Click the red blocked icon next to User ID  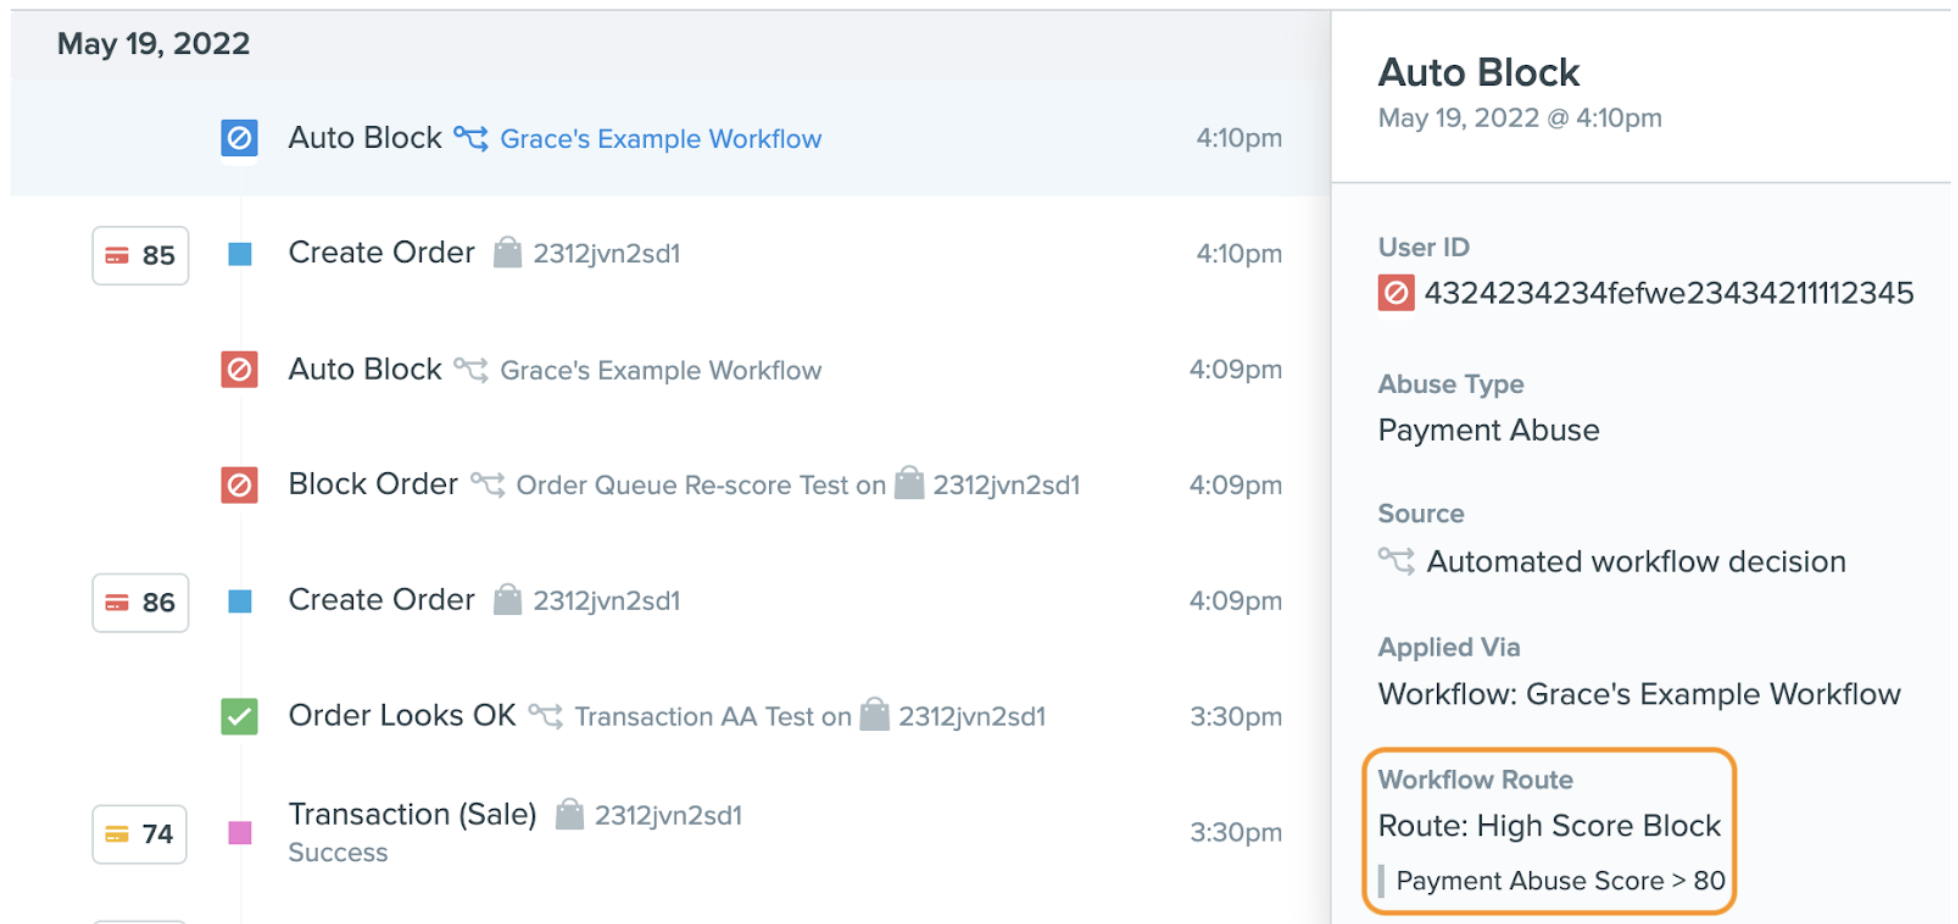click(1396, 293)
